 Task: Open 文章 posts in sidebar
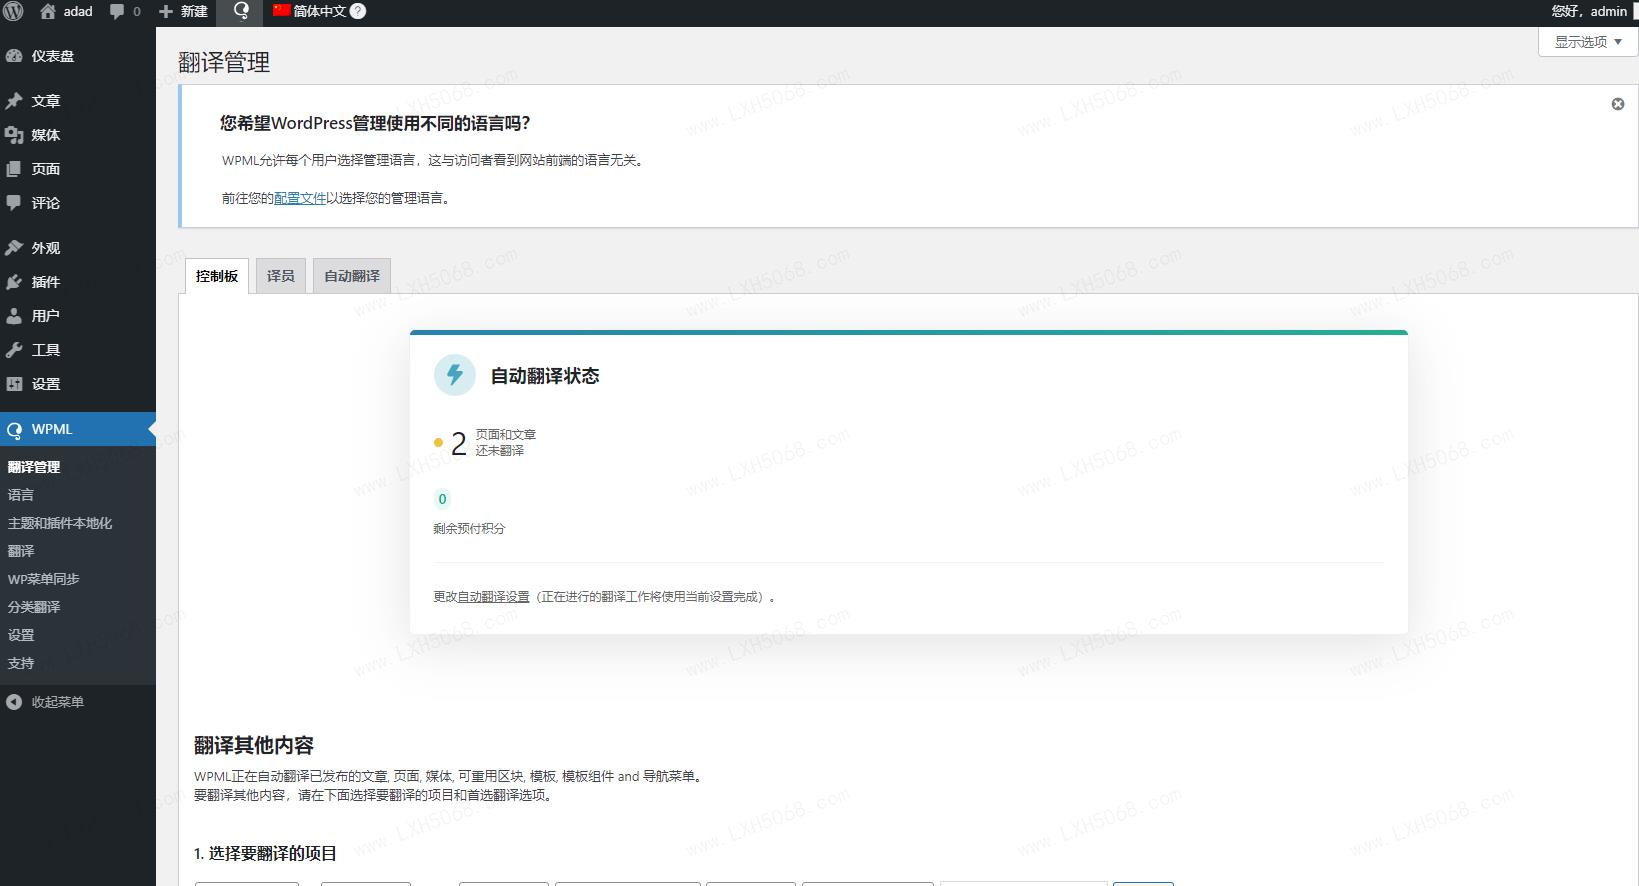point(78,101)
